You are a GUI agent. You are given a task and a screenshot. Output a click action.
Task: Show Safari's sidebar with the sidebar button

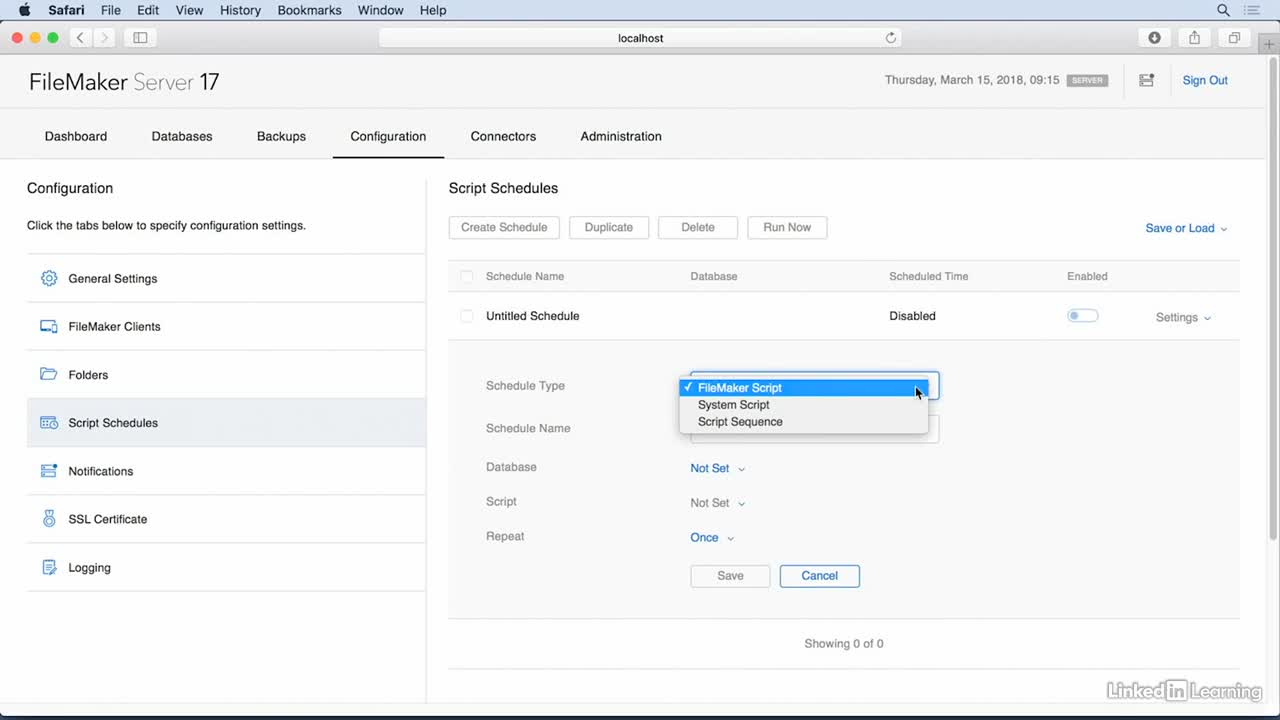140,38
